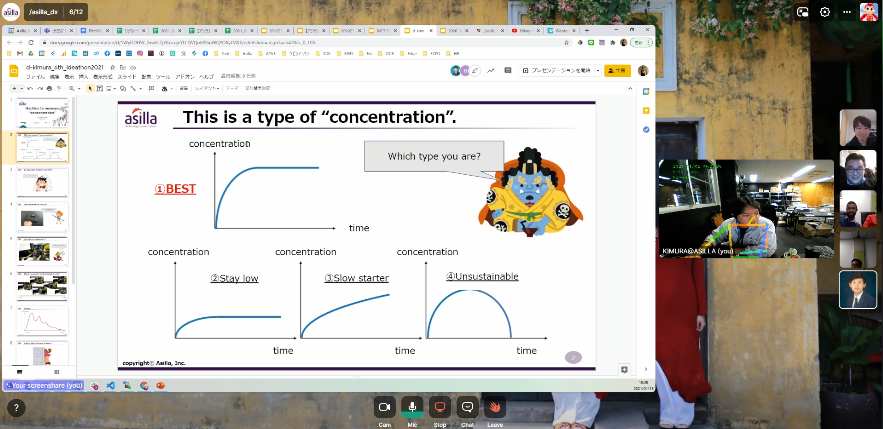Image resolution: width=883 pixels, height=429 pixels.
Task: Click the red character avatar at top-right corner
Action: pos(868,12)
